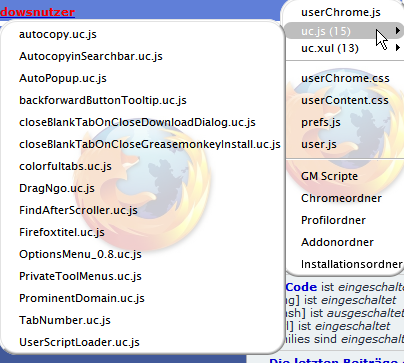Open Profilordner folder entry
This screenshot has width=404, height=363.
(333, 220)
